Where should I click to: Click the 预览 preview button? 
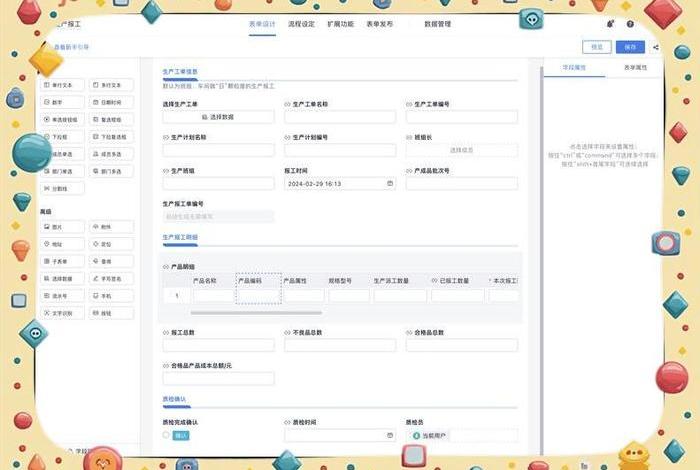point(597,47)
